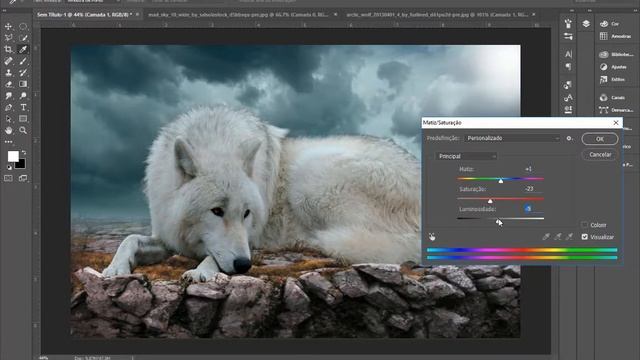Select the Quick Selection tool
640x360 pixels.
[x=23, y=38]
